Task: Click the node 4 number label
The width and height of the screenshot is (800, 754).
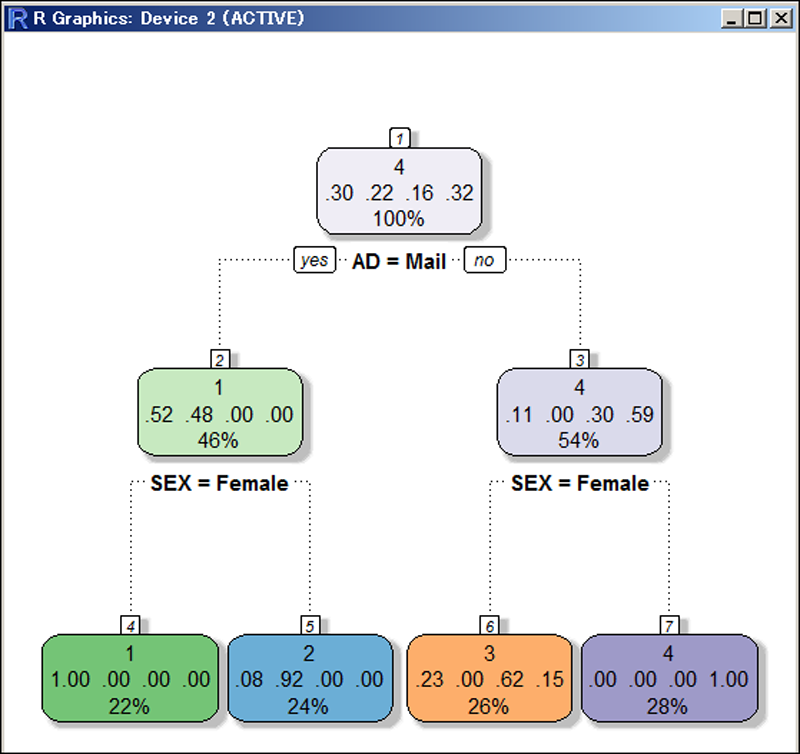Action: tap(130, 625)
